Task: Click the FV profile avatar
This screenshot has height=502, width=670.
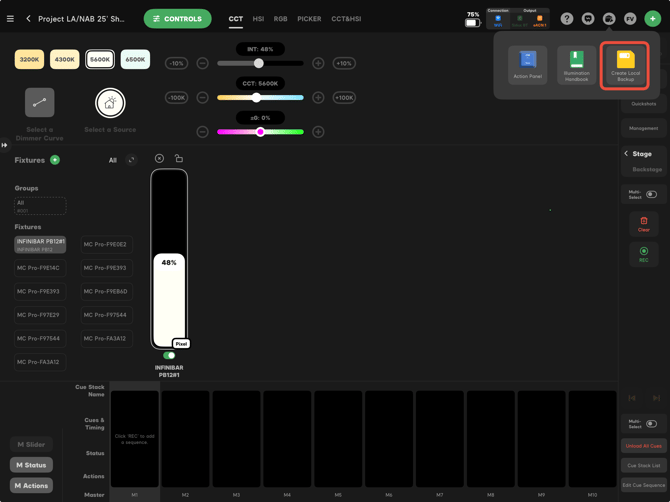Action: (x=630, y=19)
